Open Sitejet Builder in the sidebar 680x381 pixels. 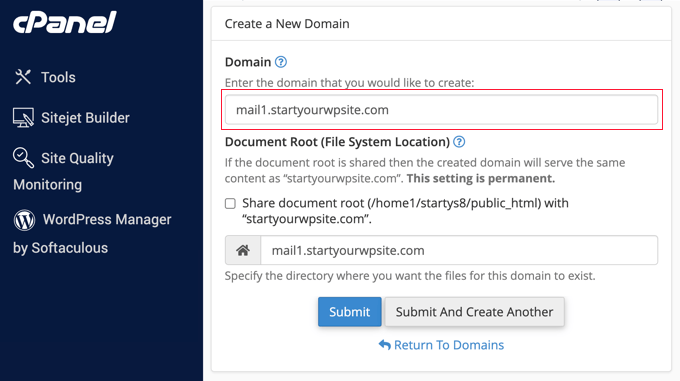tap(72, 118)
